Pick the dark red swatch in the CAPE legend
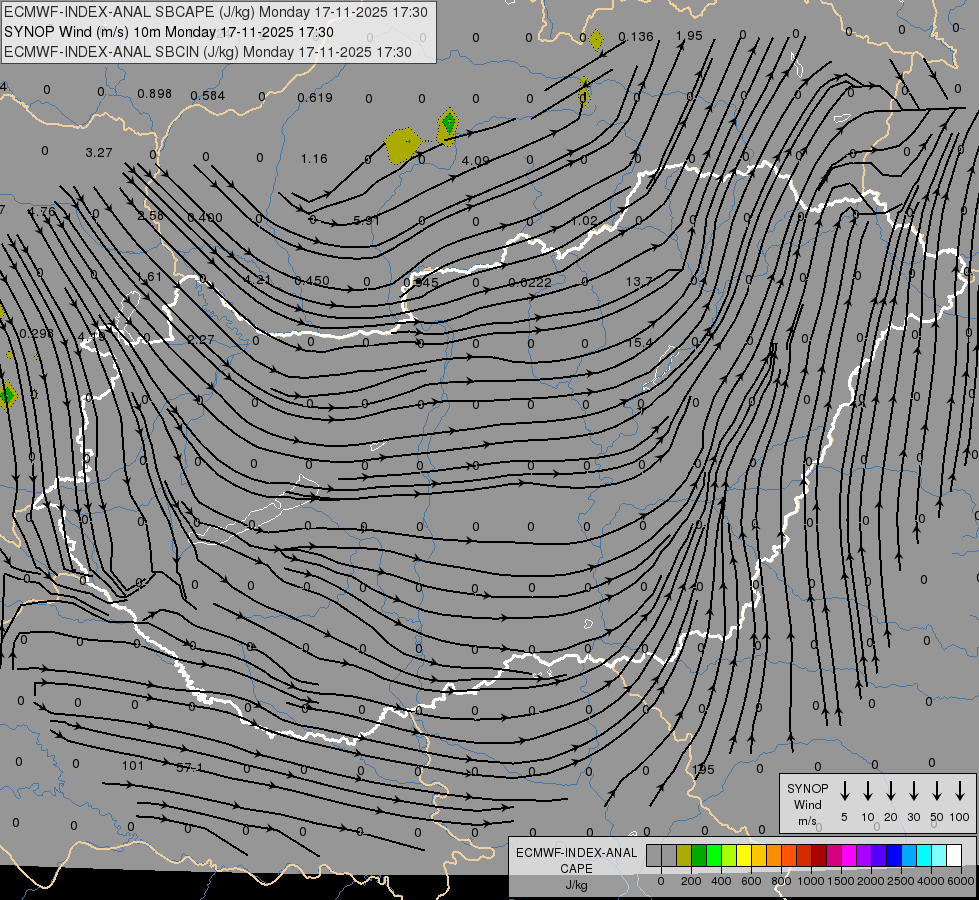This screenshot has width=979, height=900. (x=819, y=855)
